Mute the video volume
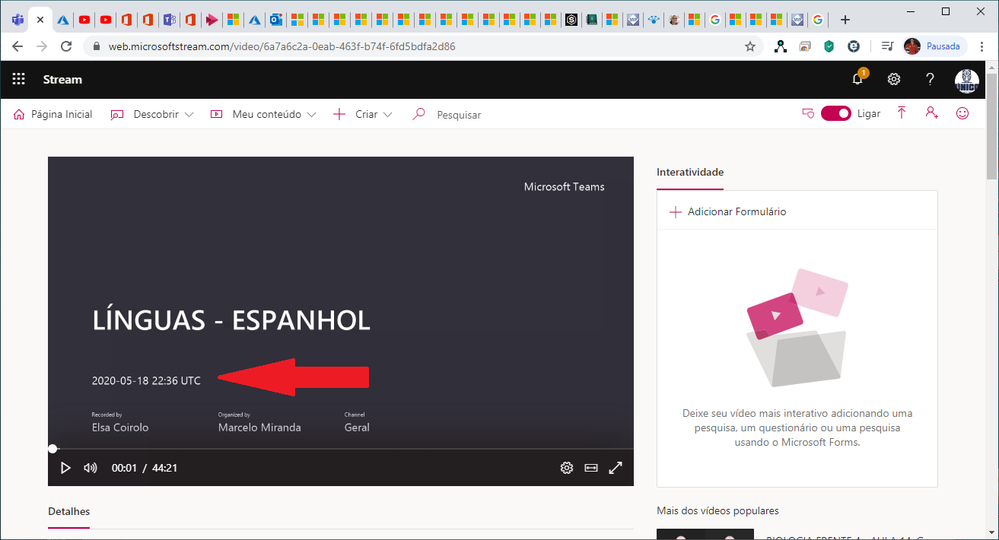The height and width of the screenshot is (540, 999). [x=90, y=468]
